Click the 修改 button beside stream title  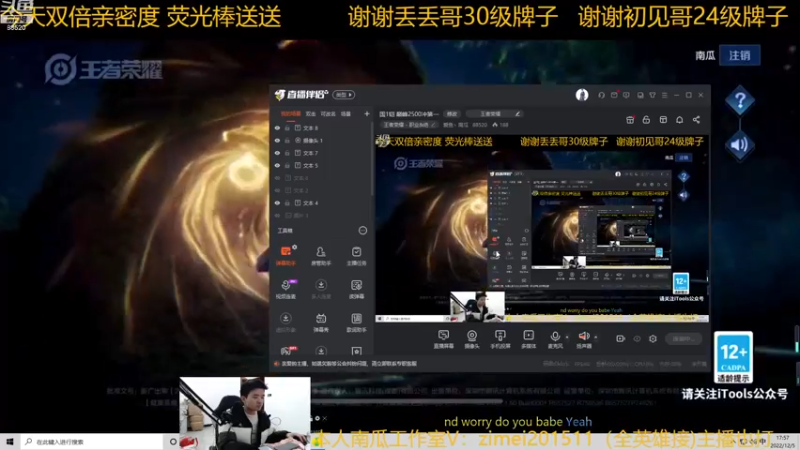coord(452,114)
